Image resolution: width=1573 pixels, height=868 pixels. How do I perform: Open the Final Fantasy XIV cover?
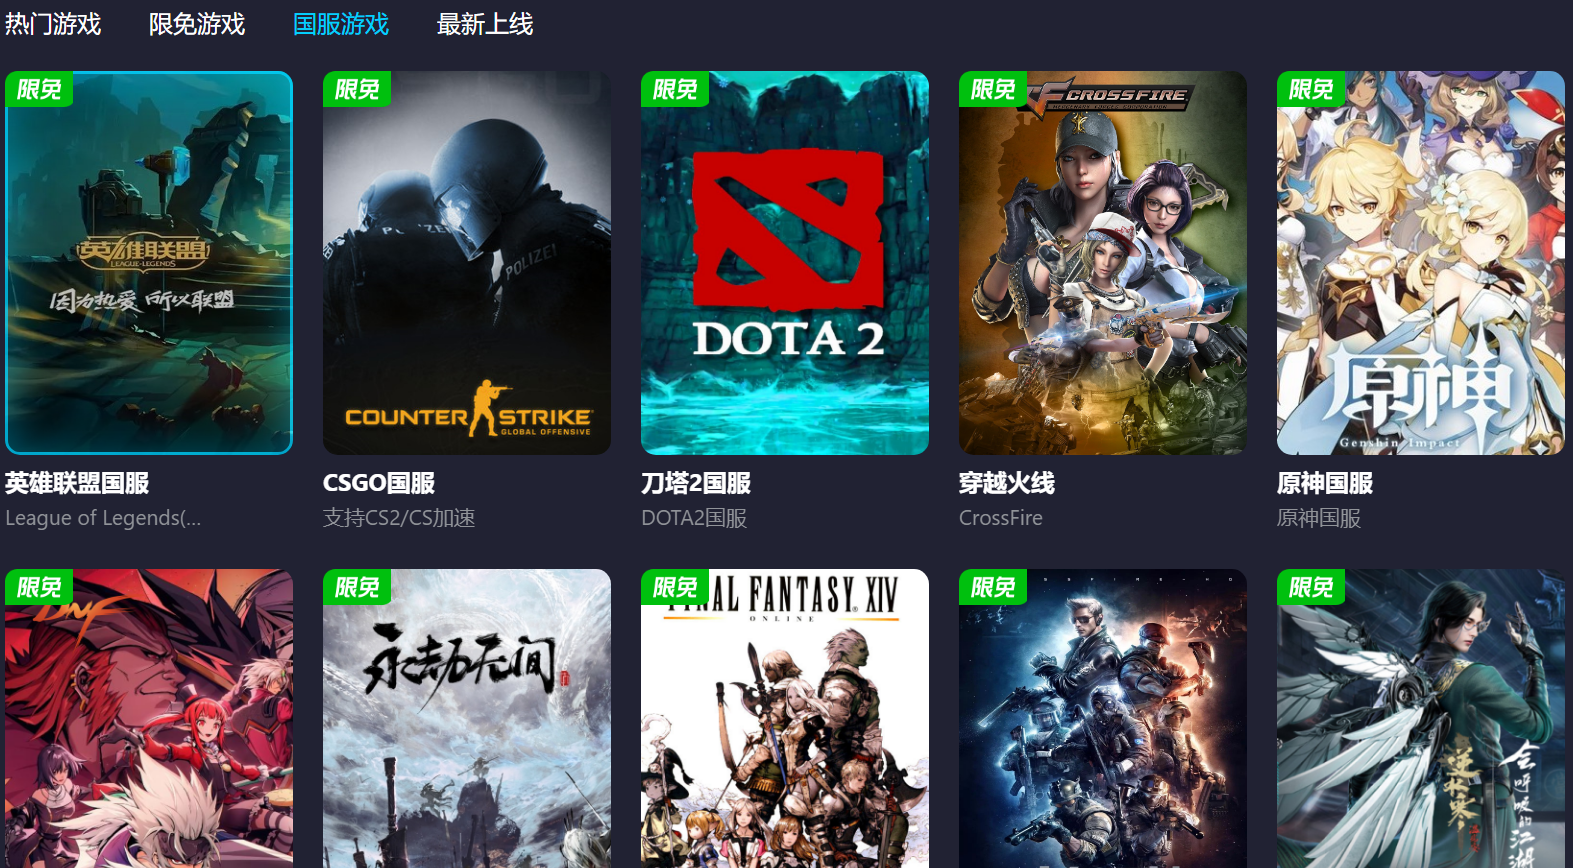(785, 718)
